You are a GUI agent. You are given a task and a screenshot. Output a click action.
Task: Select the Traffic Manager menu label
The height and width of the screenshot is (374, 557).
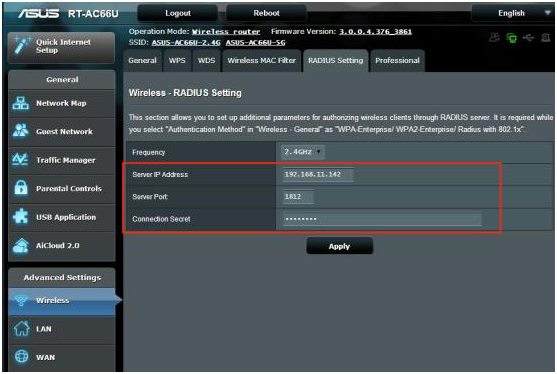click(x=66, y=160)
